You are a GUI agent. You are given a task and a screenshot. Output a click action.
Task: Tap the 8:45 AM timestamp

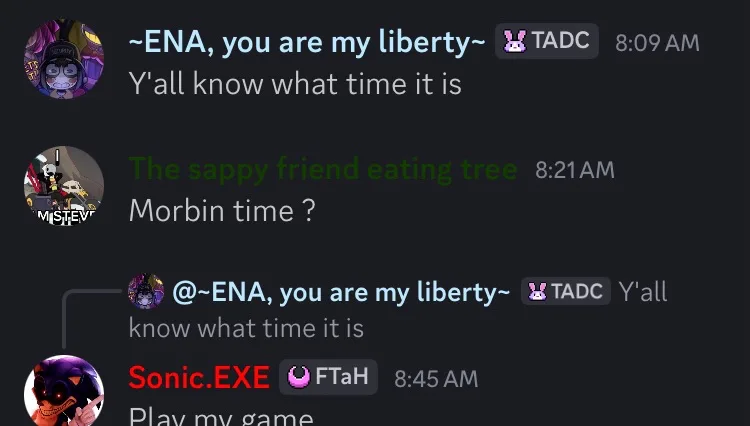coord(436,379)
